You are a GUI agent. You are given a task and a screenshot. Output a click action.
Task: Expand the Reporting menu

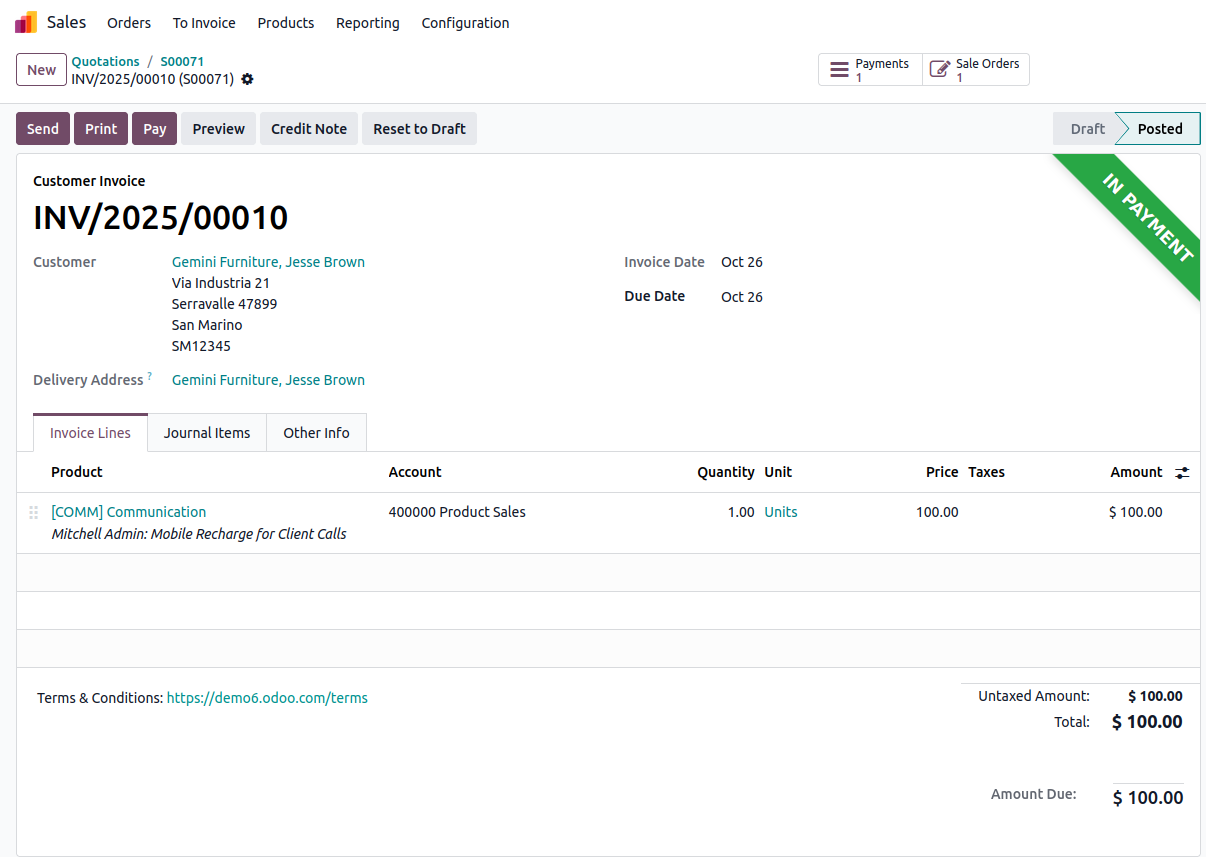coord(367,23)
